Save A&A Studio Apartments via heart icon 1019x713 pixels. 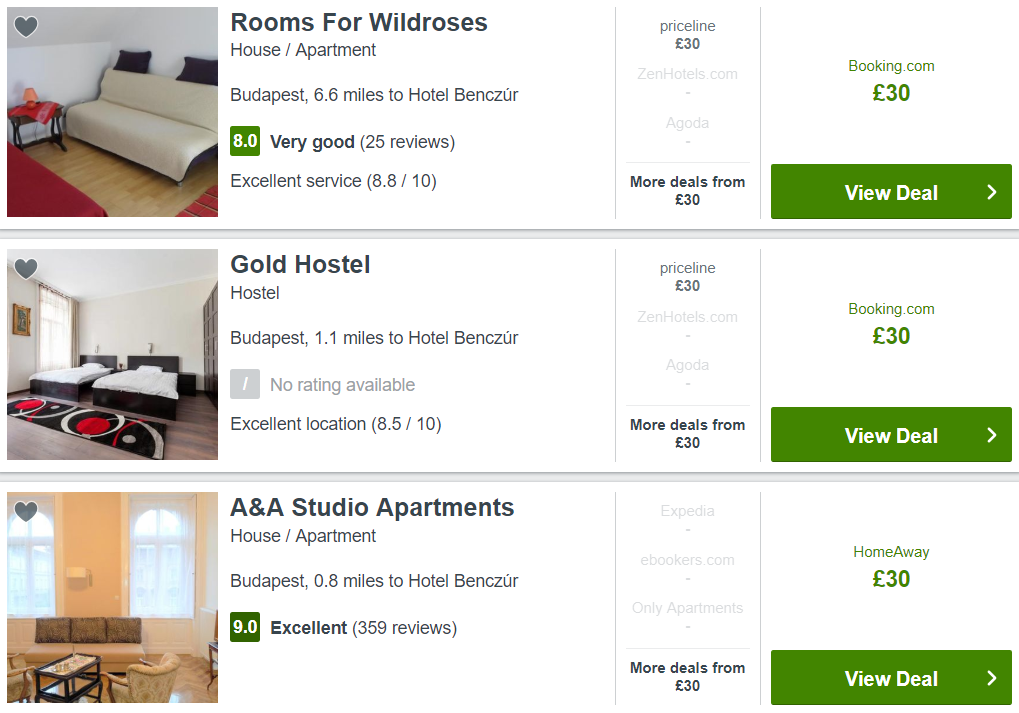pyautogui.click(x=26, y=512)
